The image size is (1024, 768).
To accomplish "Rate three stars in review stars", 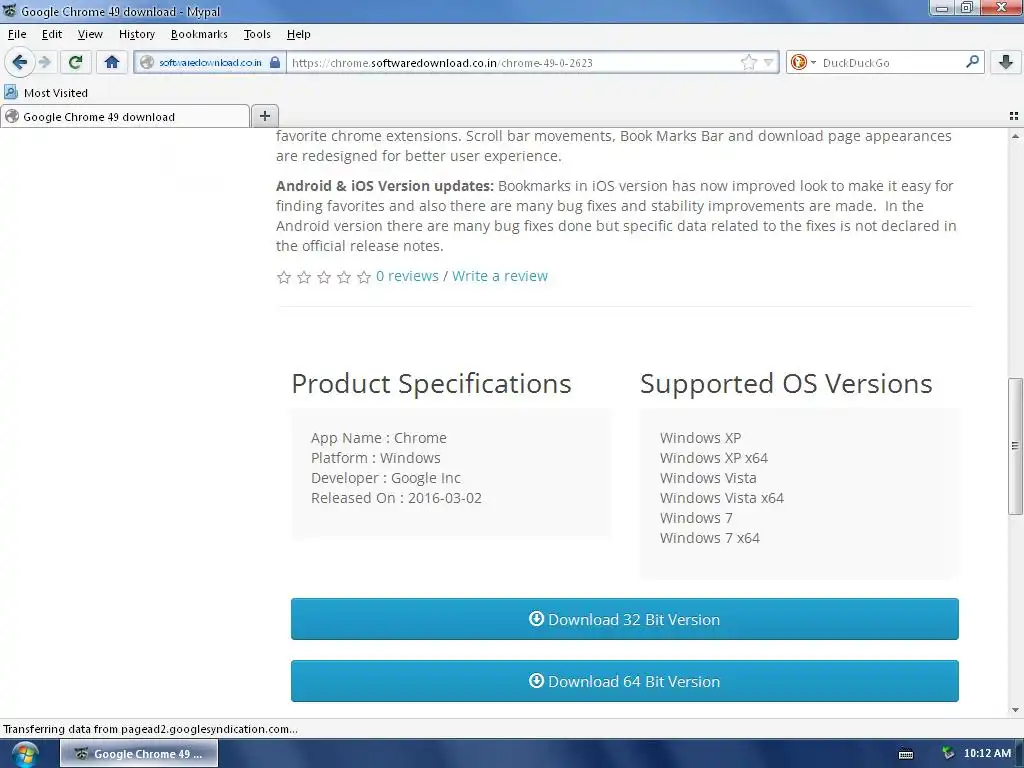I will (x=324, y=278).
